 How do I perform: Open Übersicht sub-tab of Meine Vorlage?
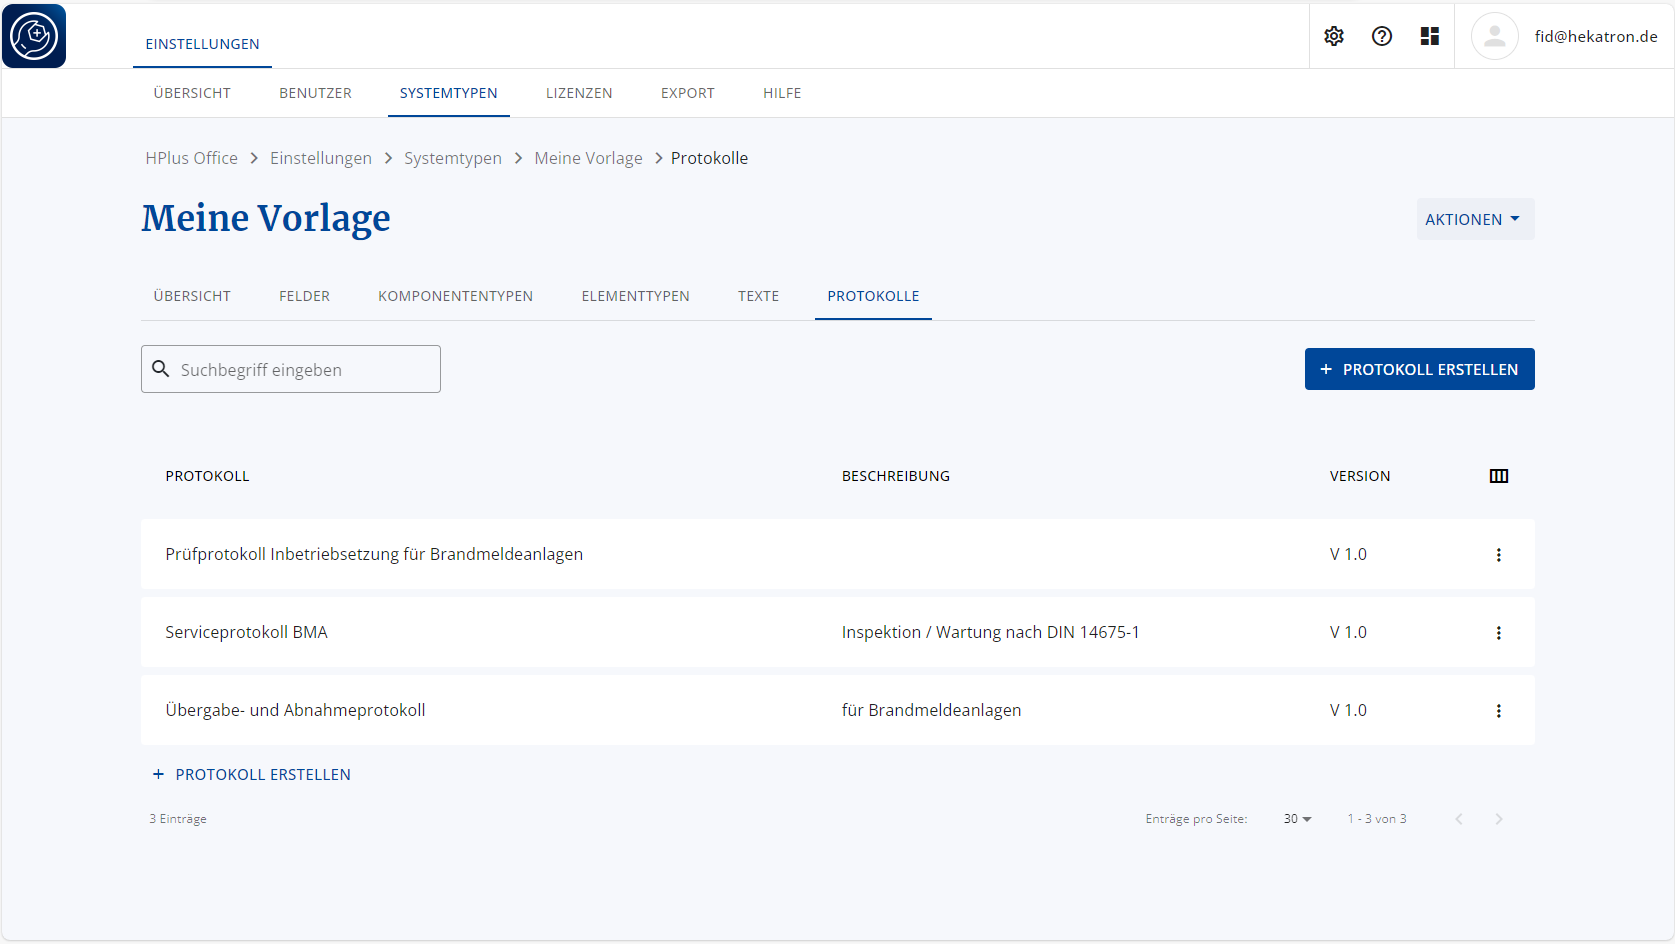(192, 296)
